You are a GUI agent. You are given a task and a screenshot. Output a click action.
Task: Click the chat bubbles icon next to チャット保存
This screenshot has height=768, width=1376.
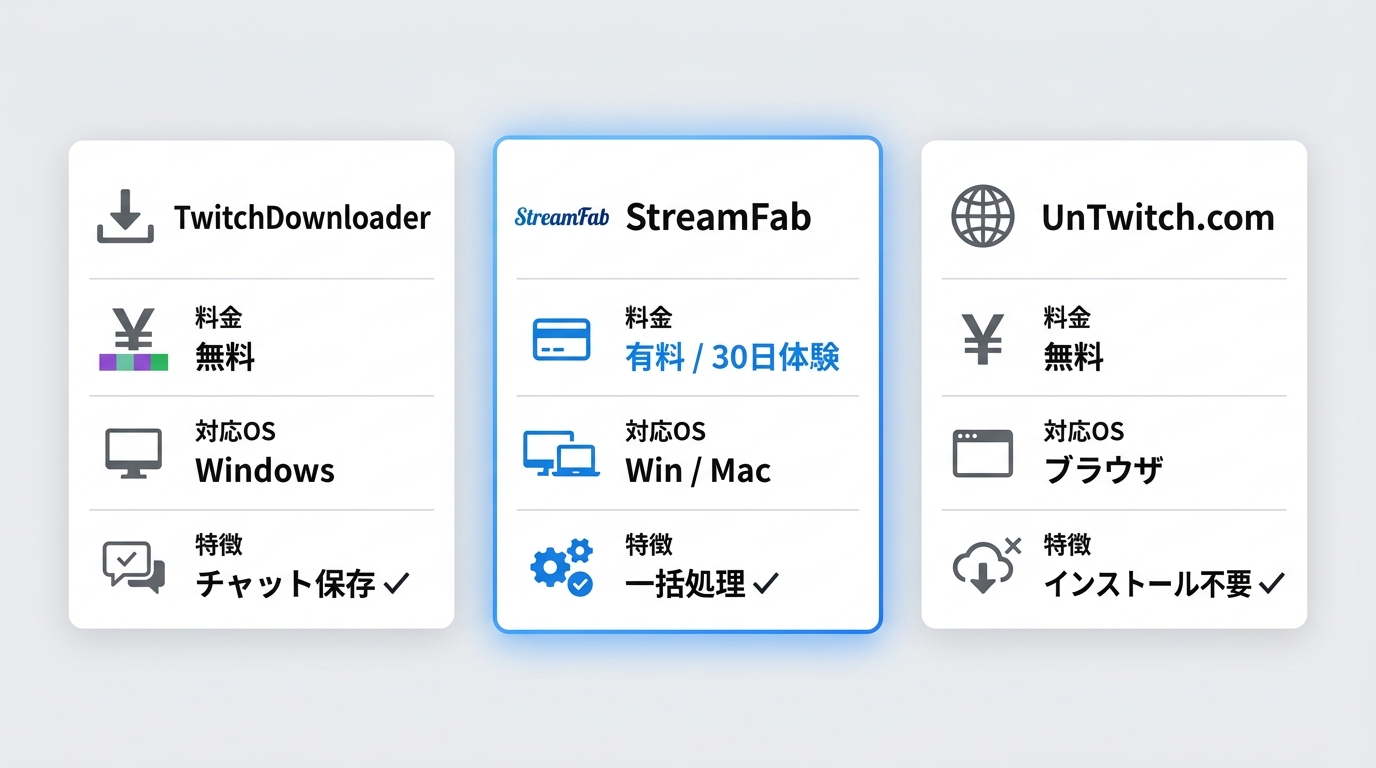pos(134,568)
